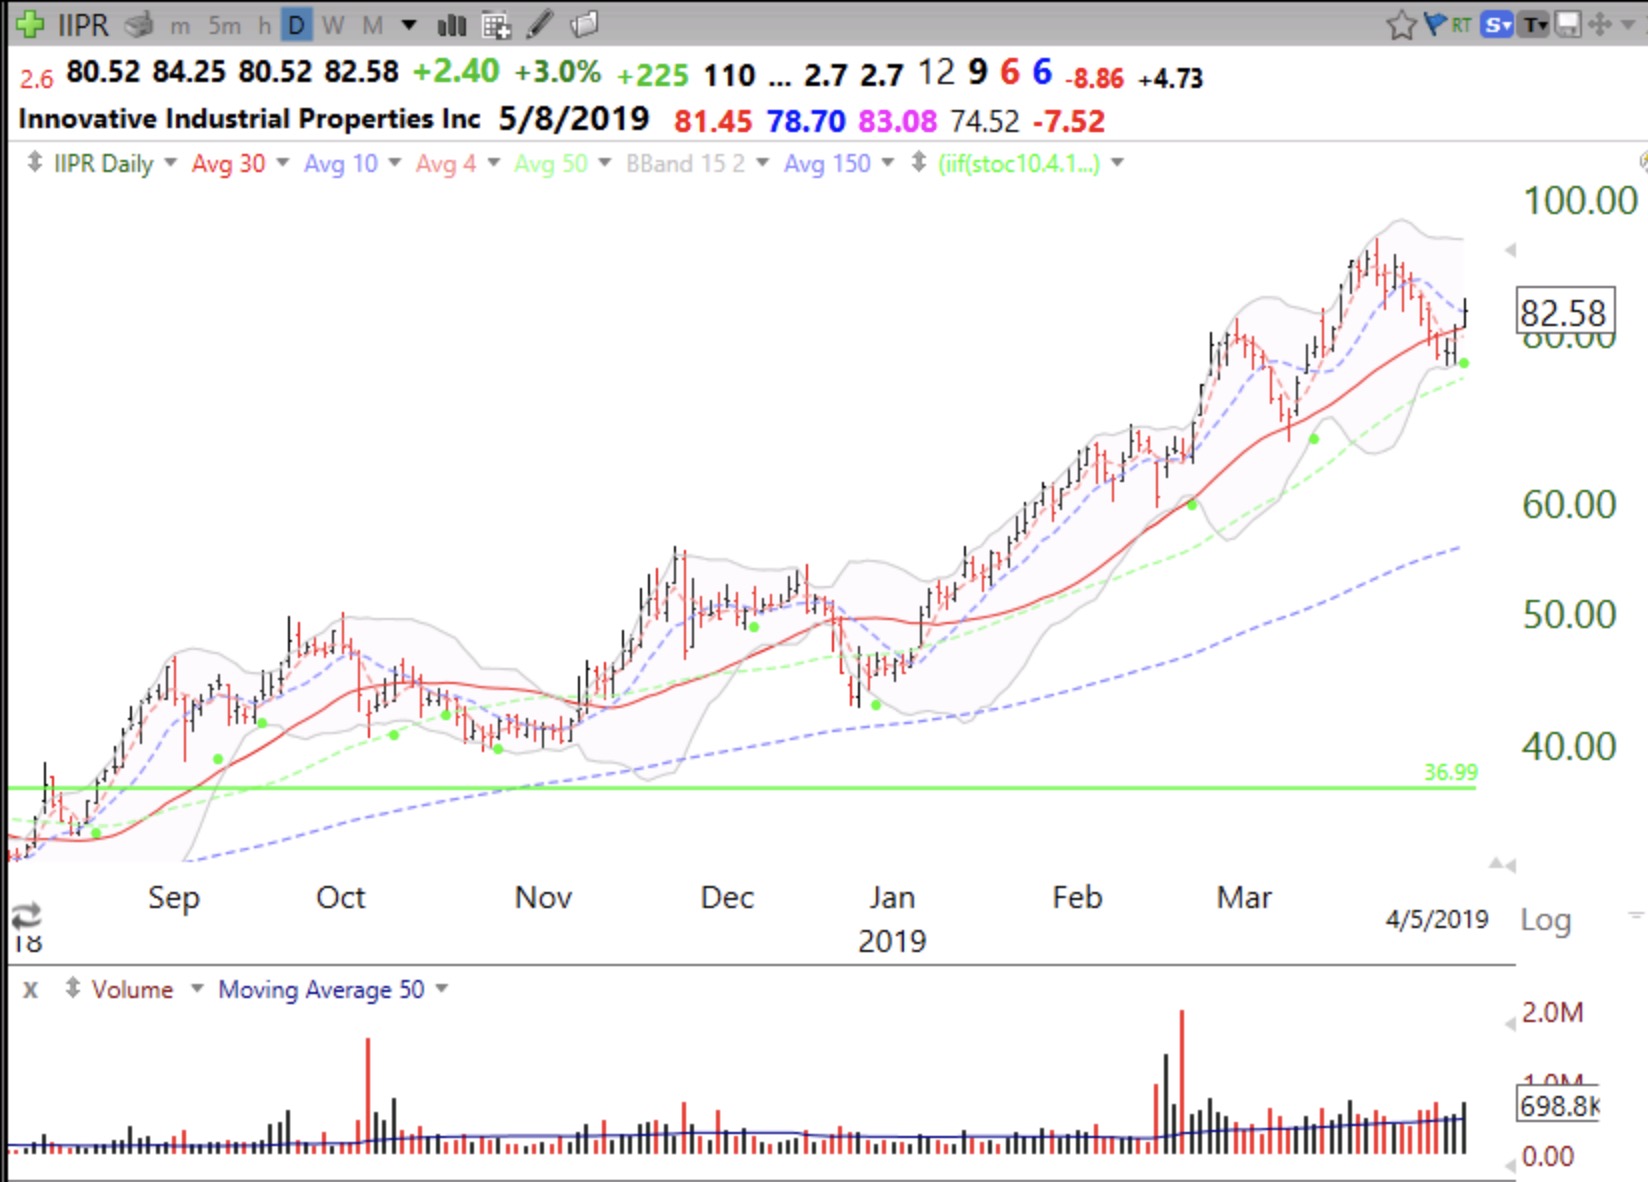Click the reorder arrows beside iif(stoc10.4.1...)

(x=919, y=162)
